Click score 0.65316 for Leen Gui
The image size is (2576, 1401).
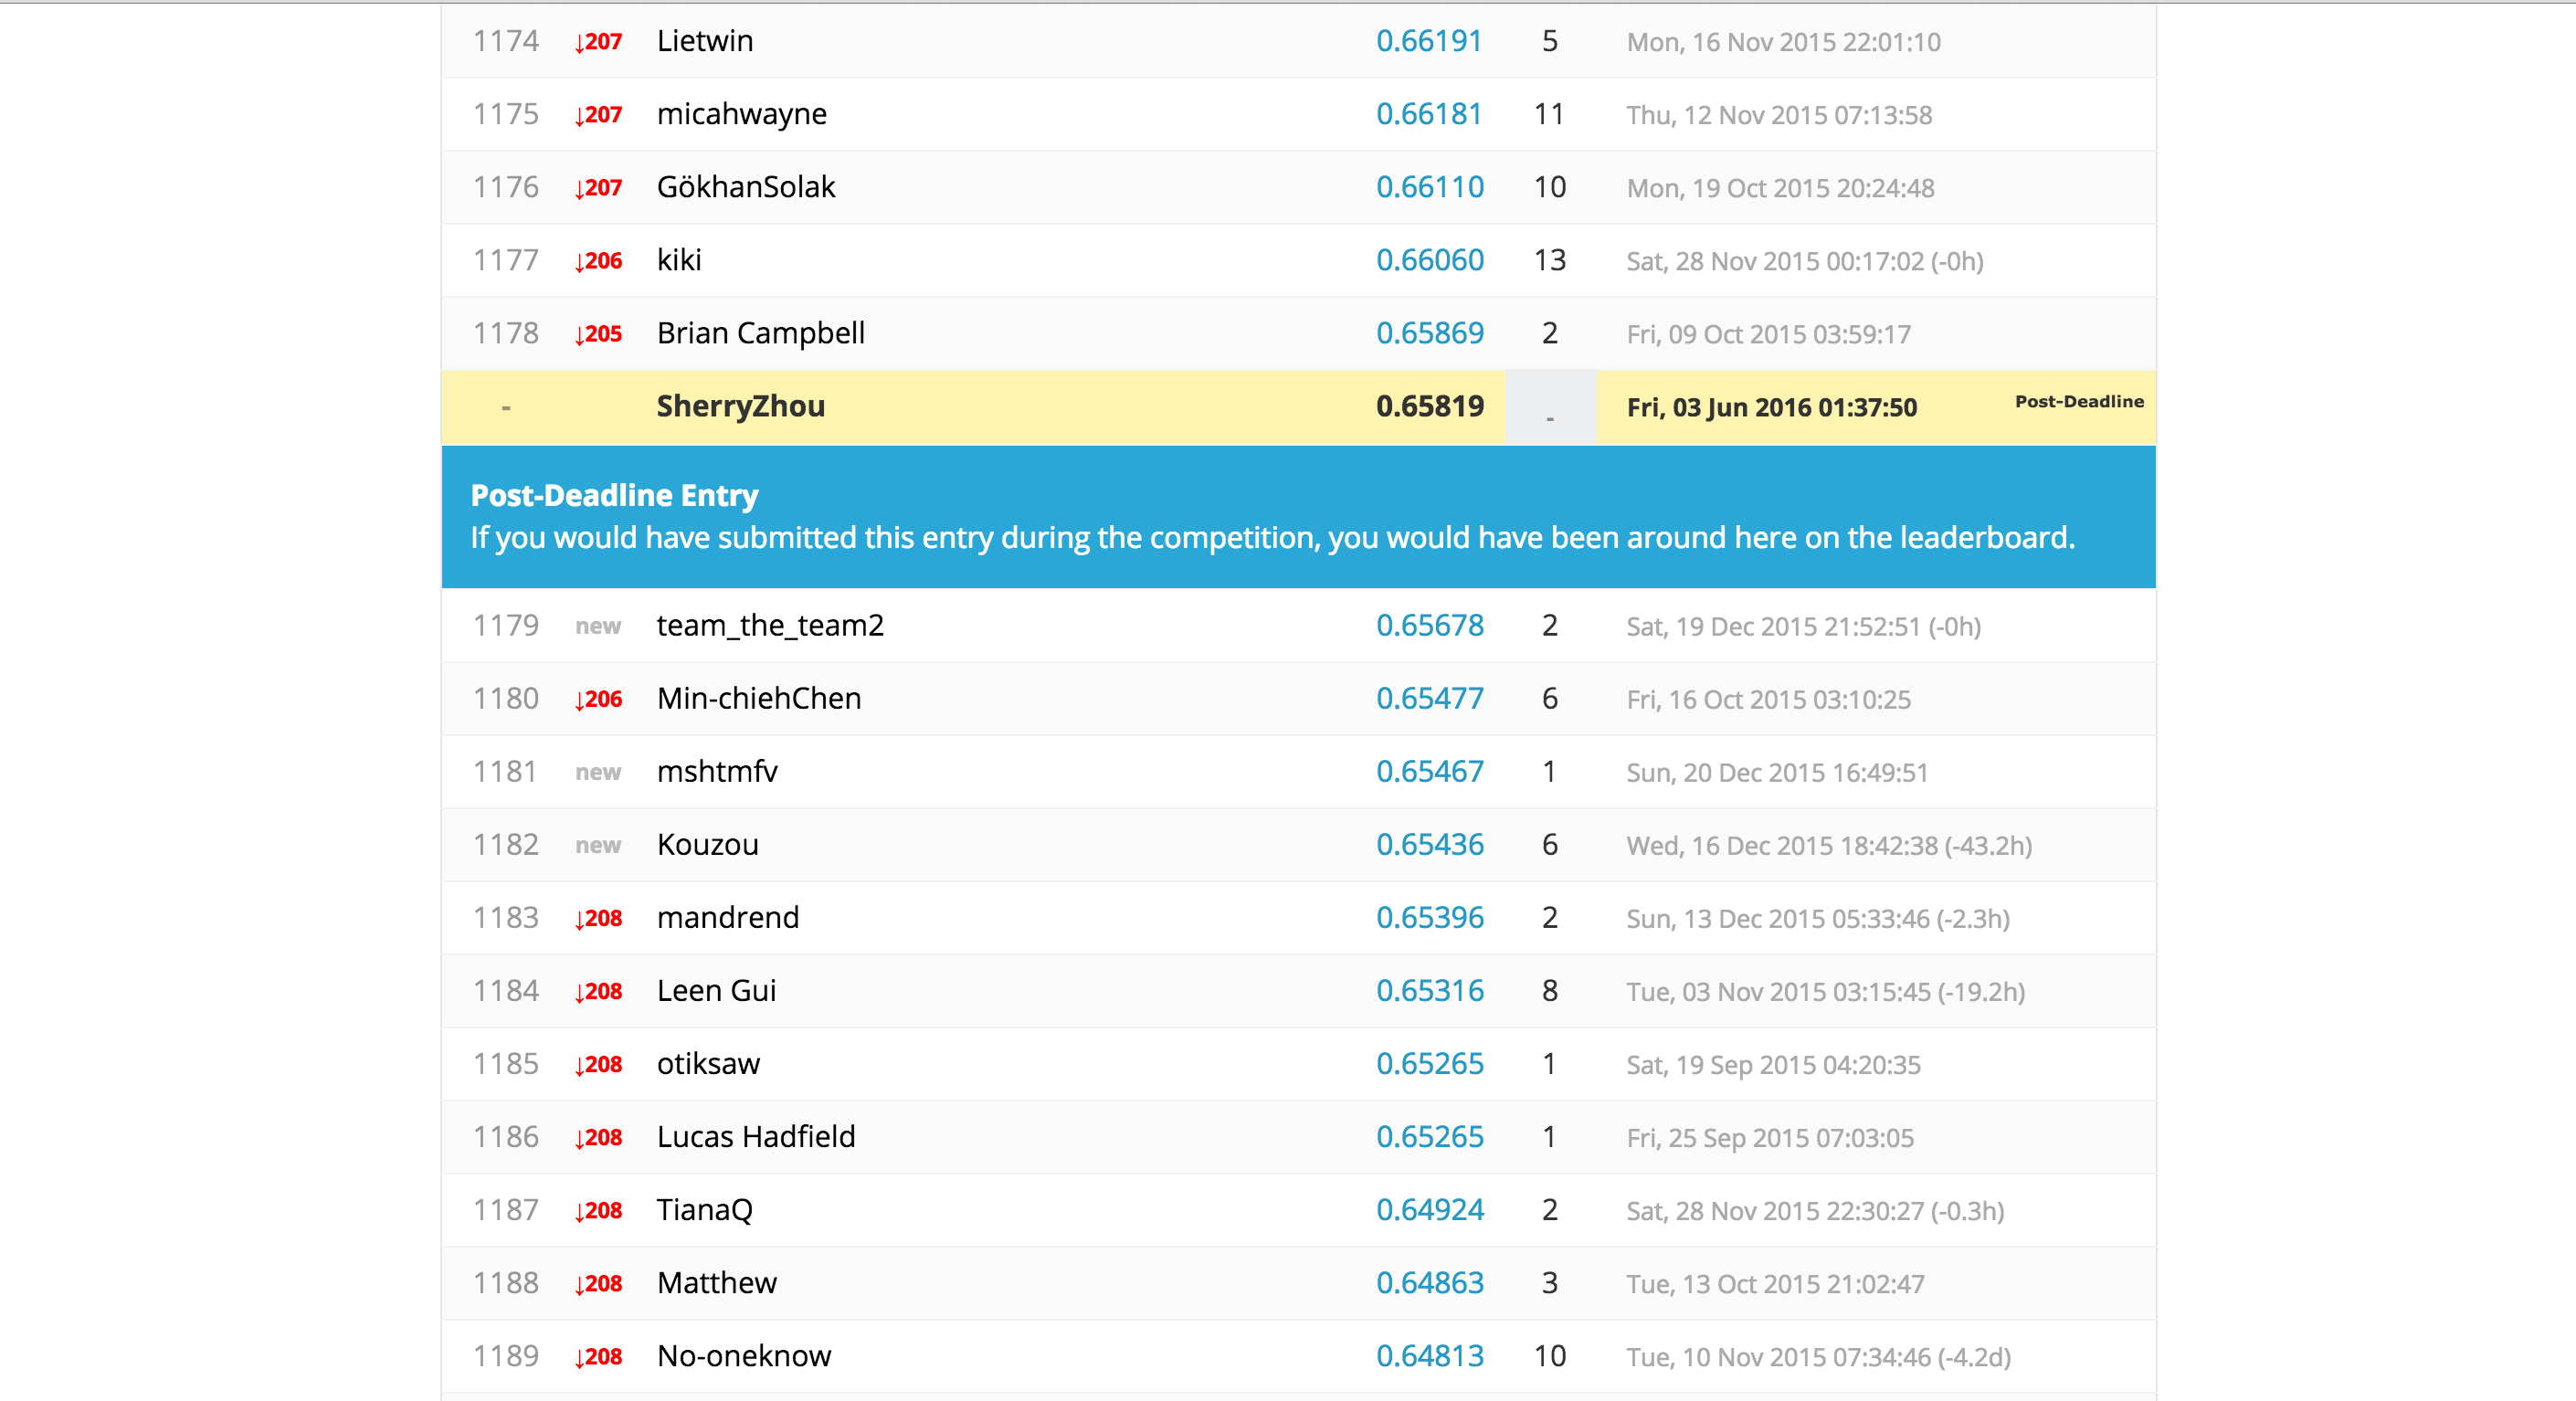tap(1429, 990)
